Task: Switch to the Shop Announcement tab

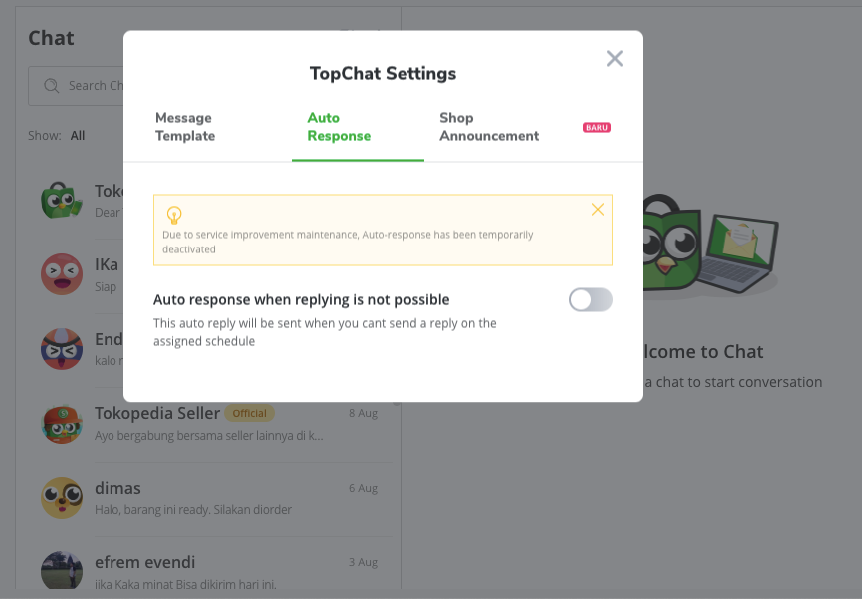Action: (489, 127)
